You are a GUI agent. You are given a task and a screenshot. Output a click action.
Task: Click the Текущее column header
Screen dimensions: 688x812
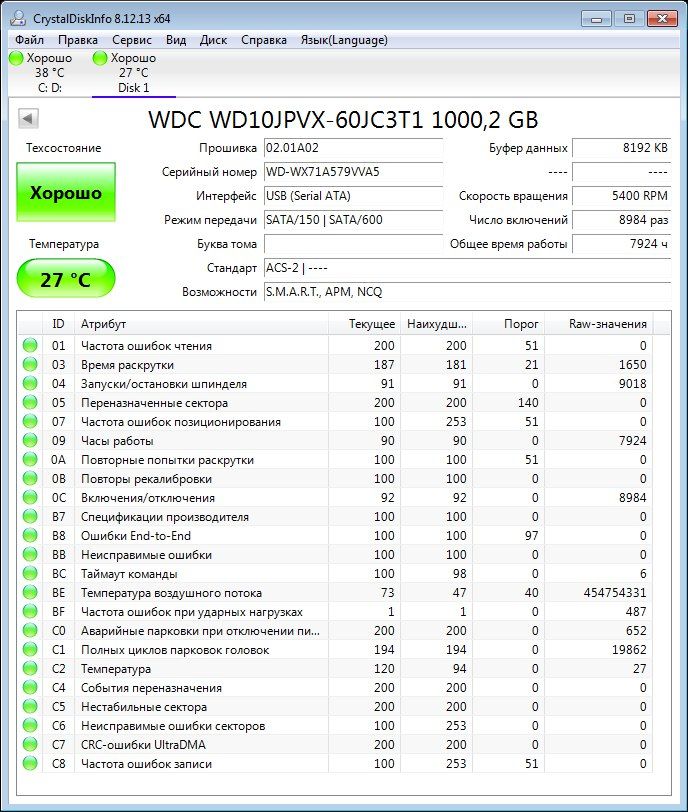(x=364, y=324)
